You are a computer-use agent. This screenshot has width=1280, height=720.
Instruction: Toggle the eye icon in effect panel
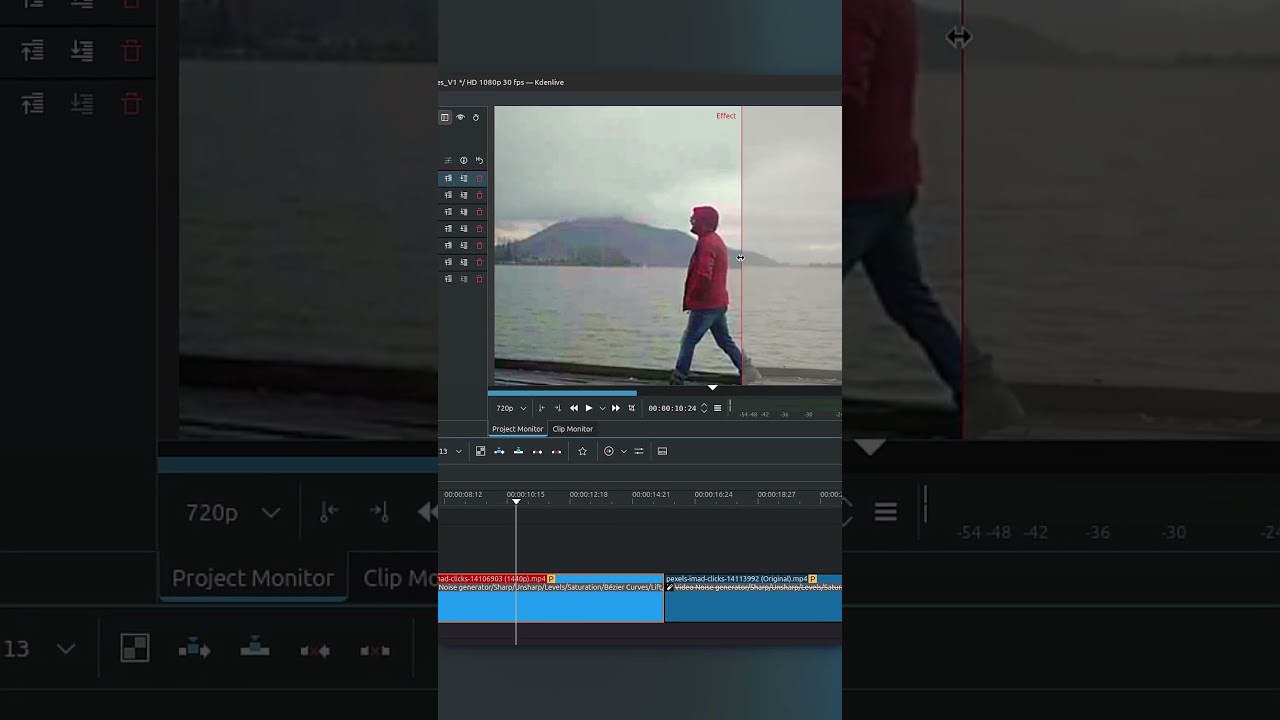pos(460,117)
